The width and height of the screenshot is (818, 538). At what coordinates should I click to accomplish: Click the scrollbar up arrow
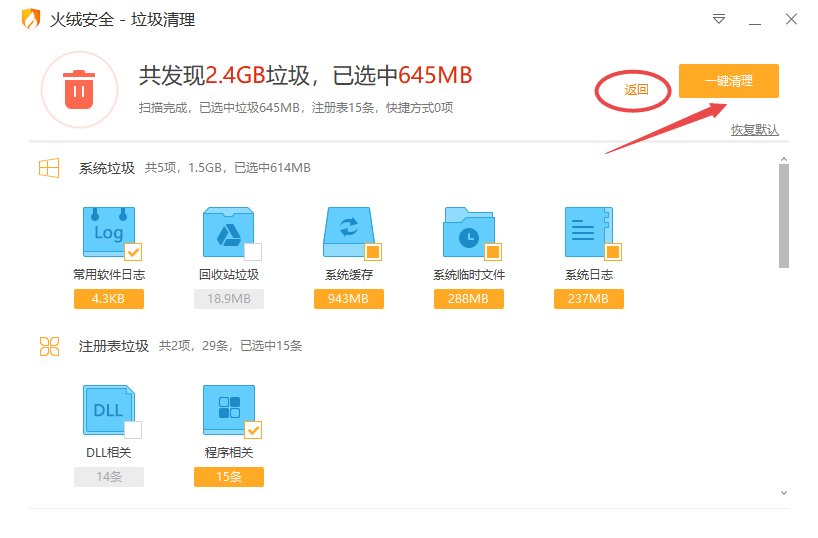coord(784,159)
